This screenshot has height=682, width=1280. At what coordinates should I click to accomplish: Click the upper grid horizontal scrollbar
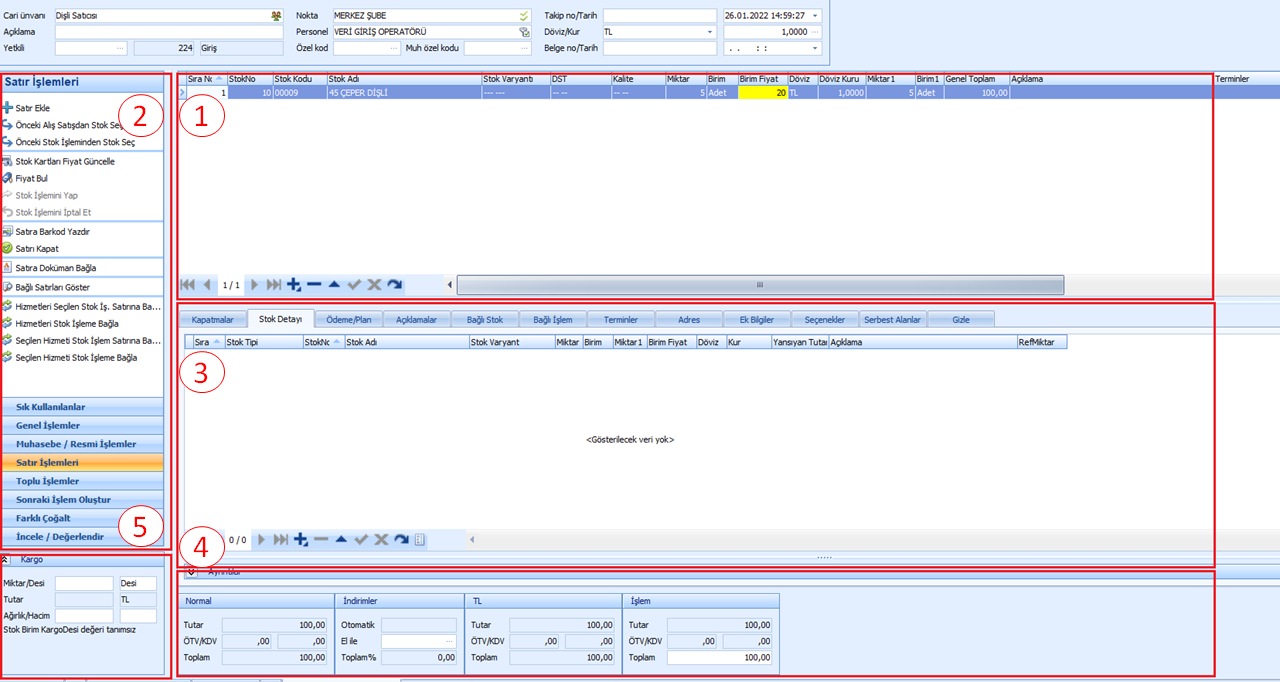coord(759,285)
